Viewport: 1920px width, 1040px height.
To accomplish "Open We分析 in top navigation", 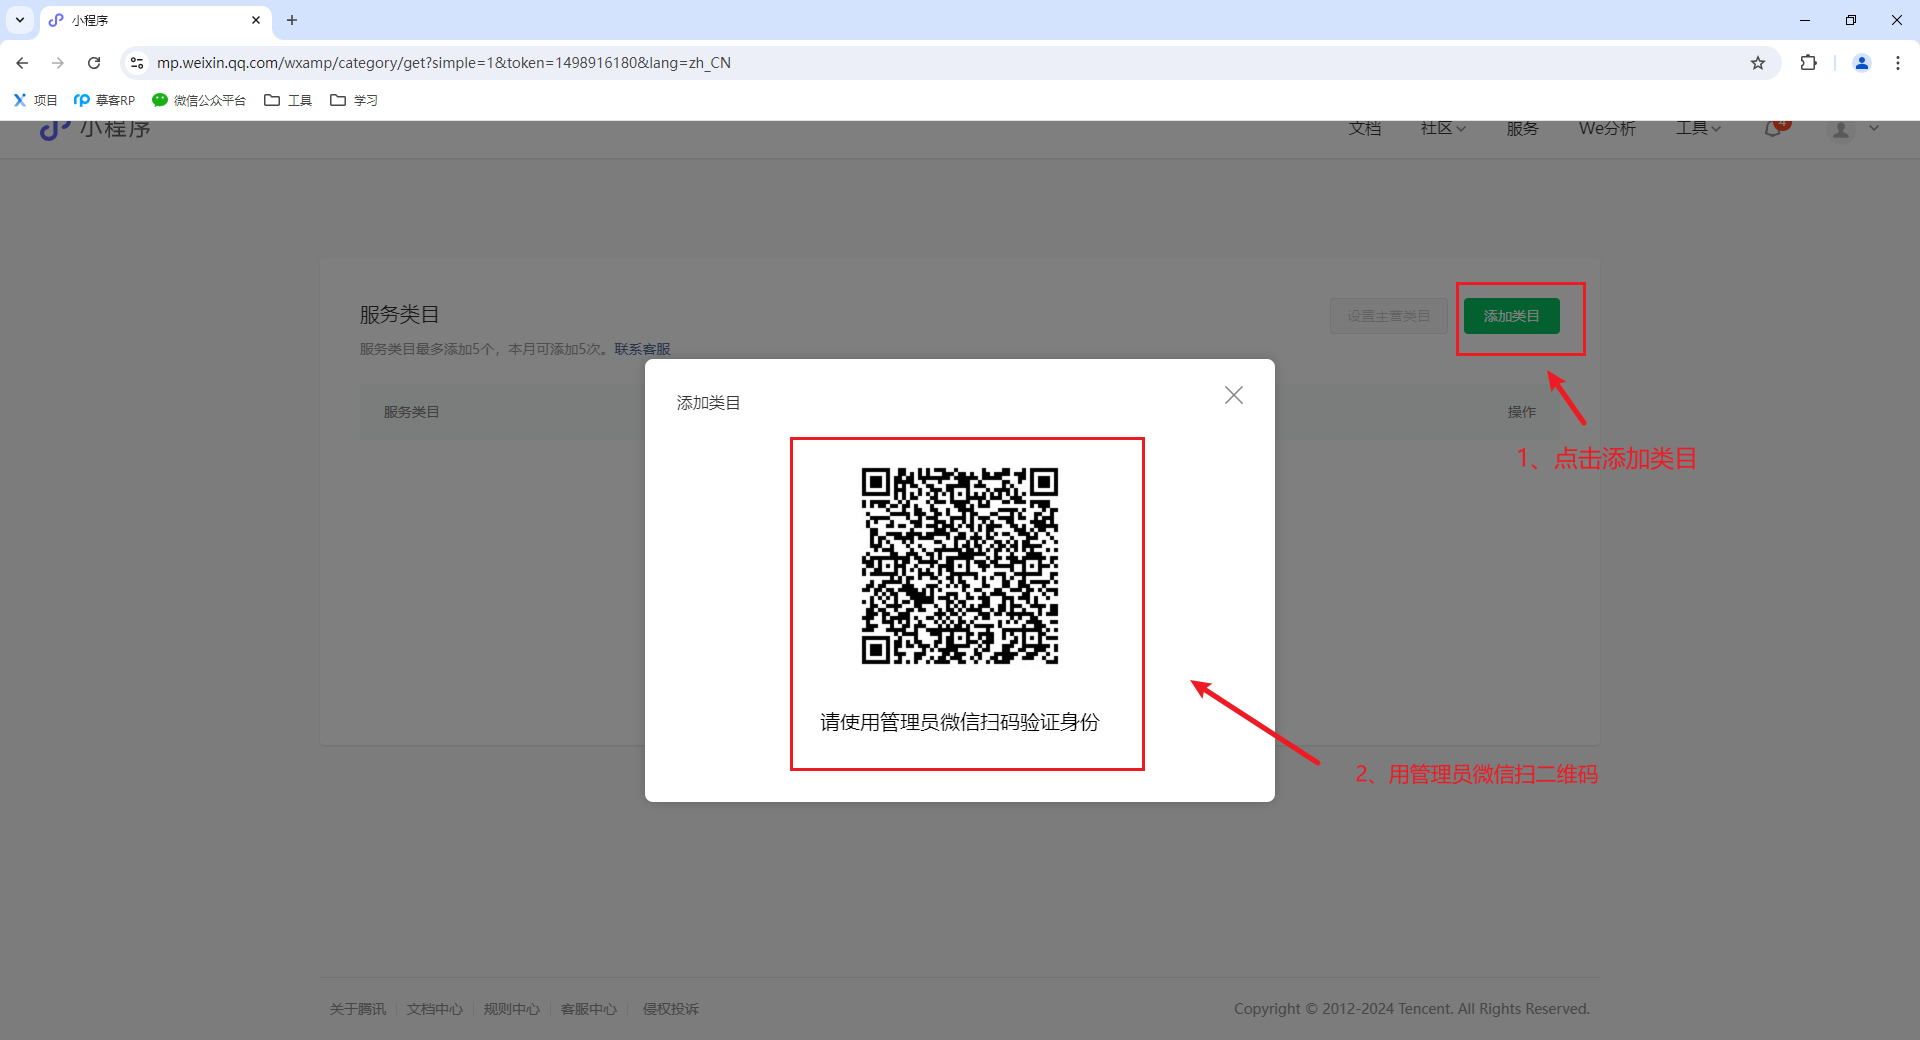I will [1607, 129].
